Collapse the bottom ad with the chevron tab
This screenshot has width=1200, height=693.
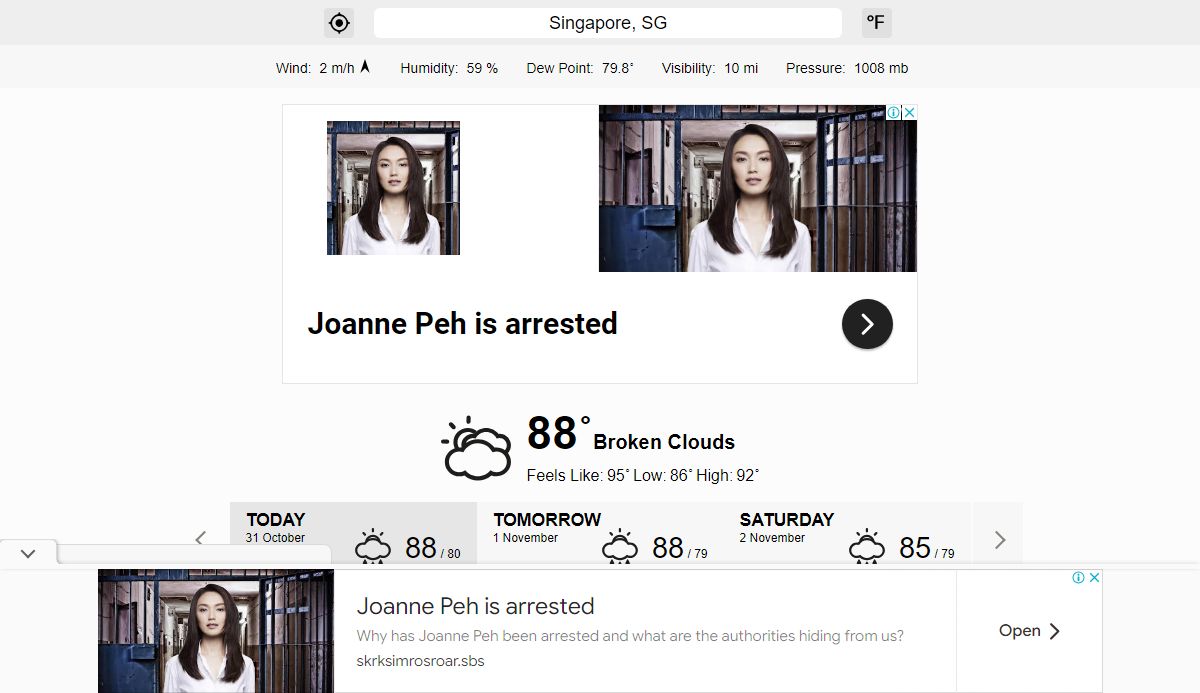pyautogui.click(x=28, y=553)
